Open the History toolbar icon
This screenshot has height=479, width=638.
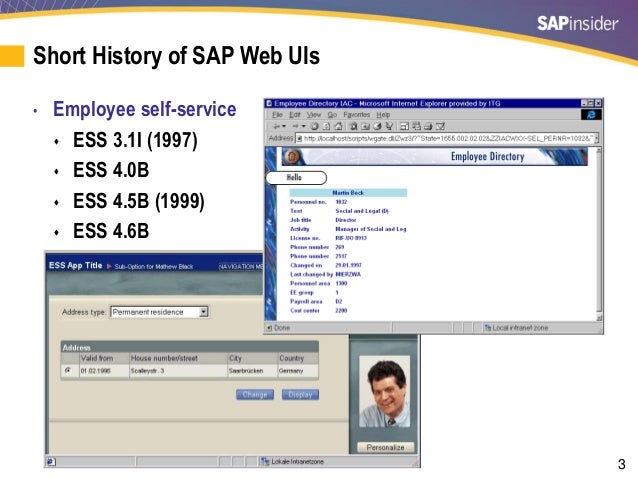tap(377, 126)
